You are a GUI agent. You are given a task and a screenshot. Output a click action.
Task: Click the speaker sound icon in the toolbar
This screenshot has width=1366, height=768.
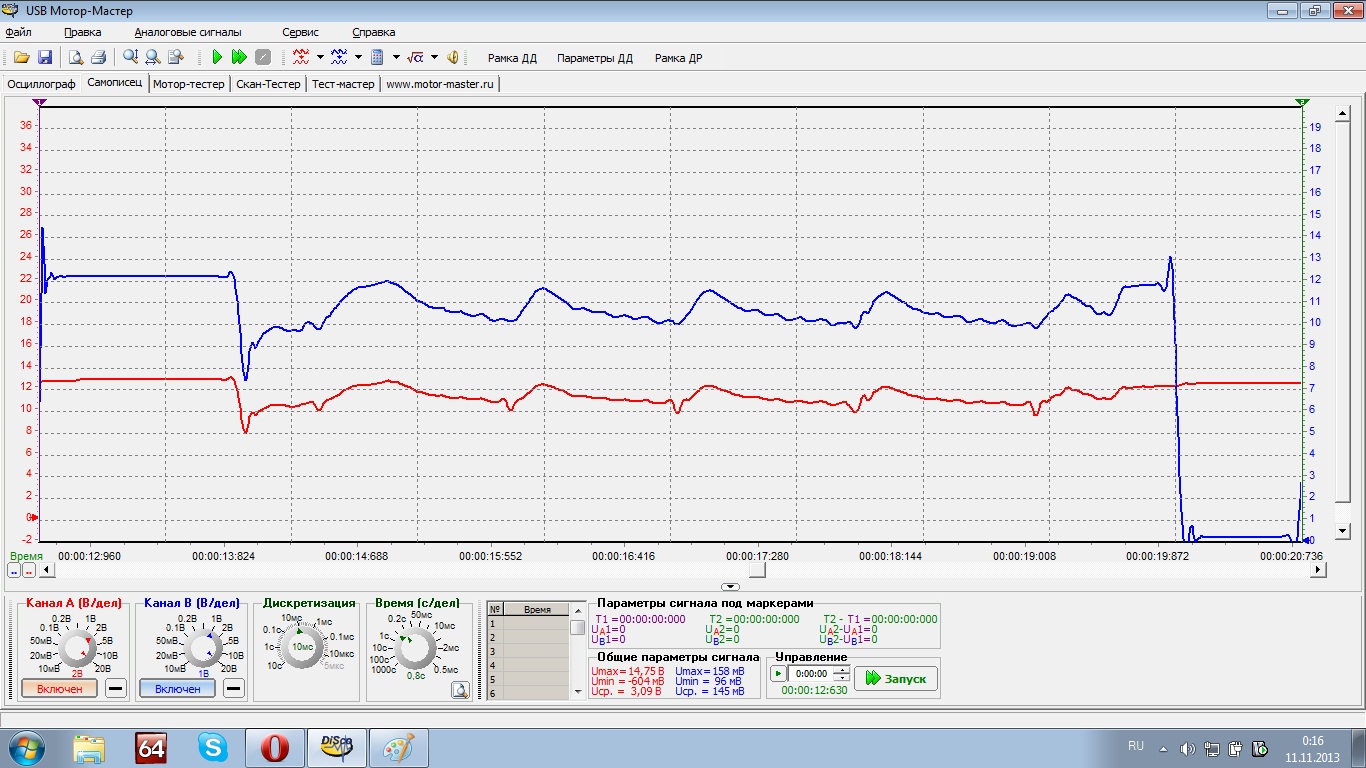[x=452, y=58]
